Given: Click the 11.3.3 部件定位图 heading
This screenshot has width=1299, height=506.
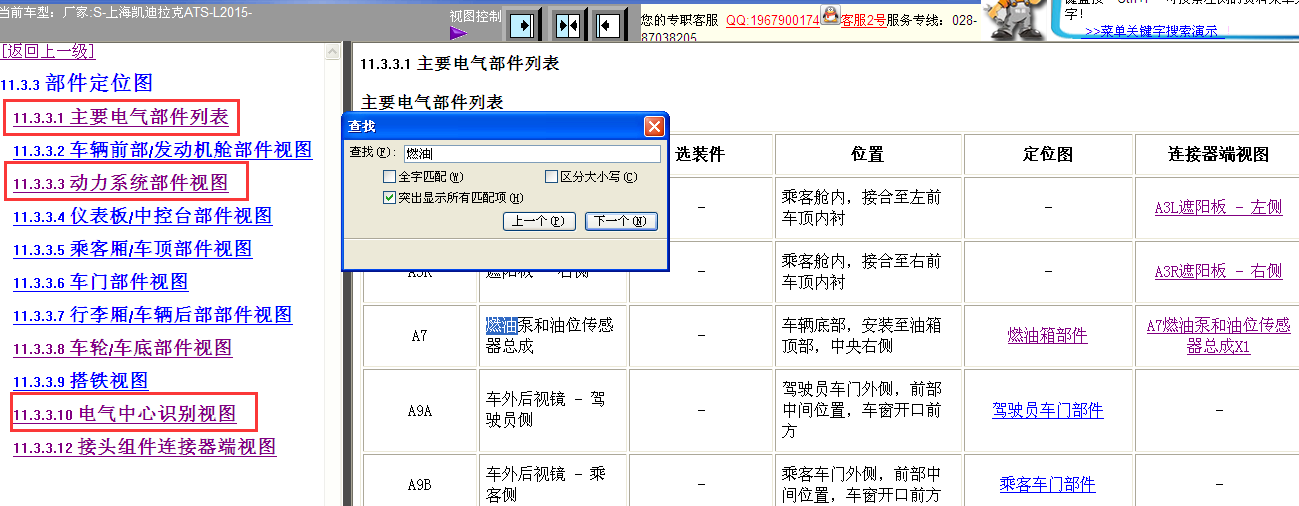Looking at the screenshot, I should pyautogui.click(x=77, y=84).
